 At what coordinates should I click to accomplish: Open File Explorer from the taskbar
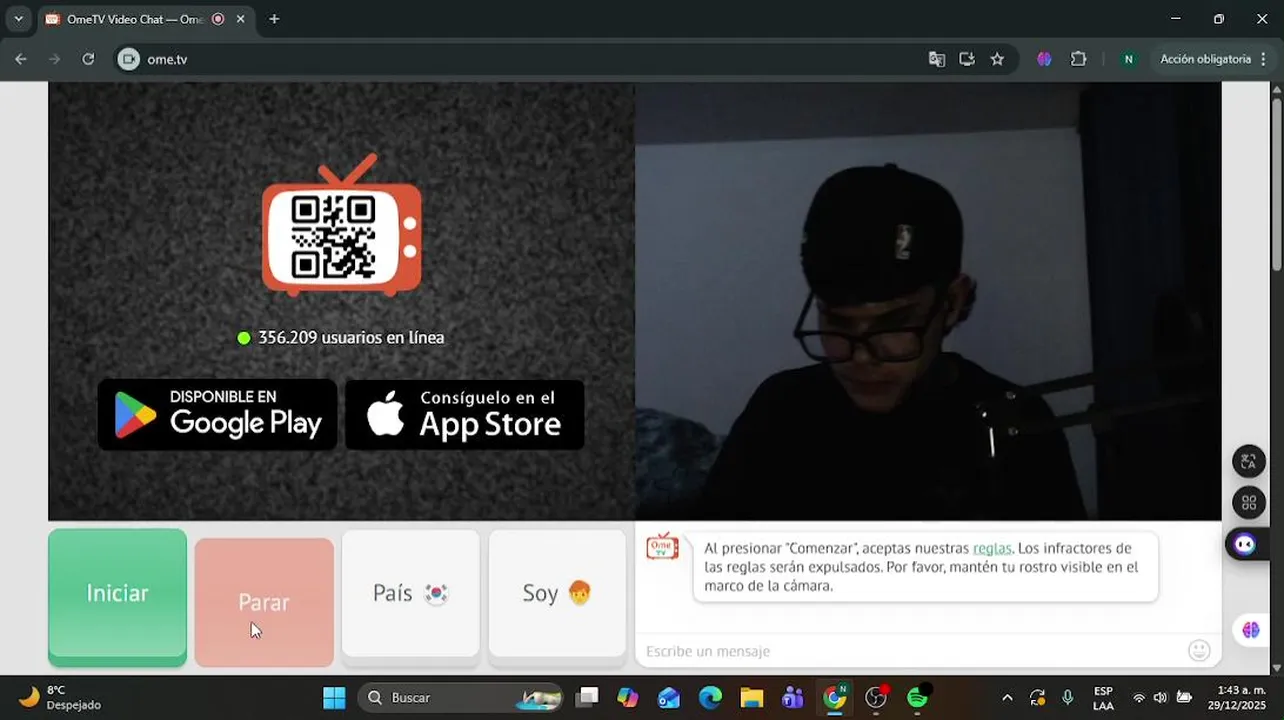[x=752, y=697]
